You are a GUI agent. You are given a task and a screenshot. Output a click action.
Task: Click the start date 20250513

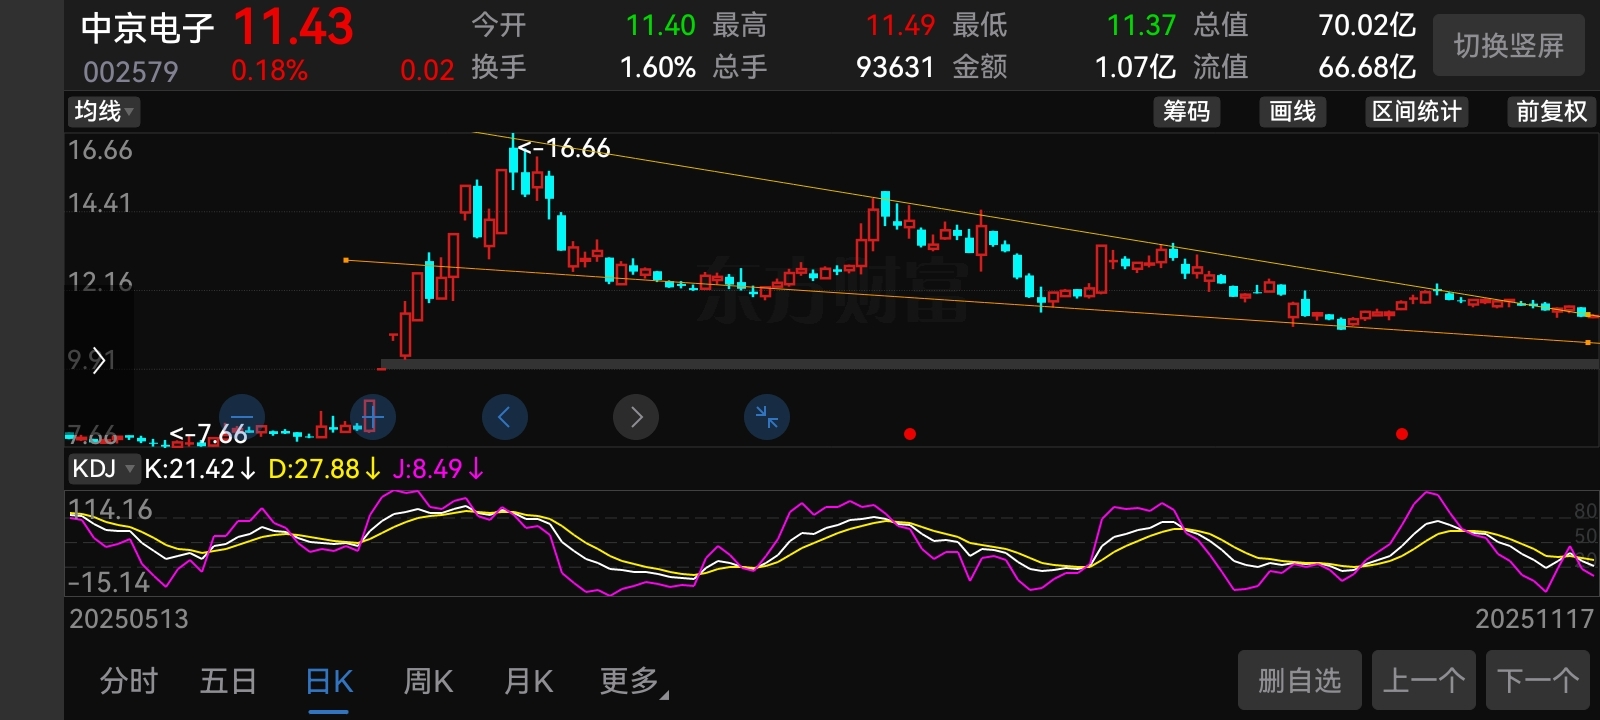point(129,619)
